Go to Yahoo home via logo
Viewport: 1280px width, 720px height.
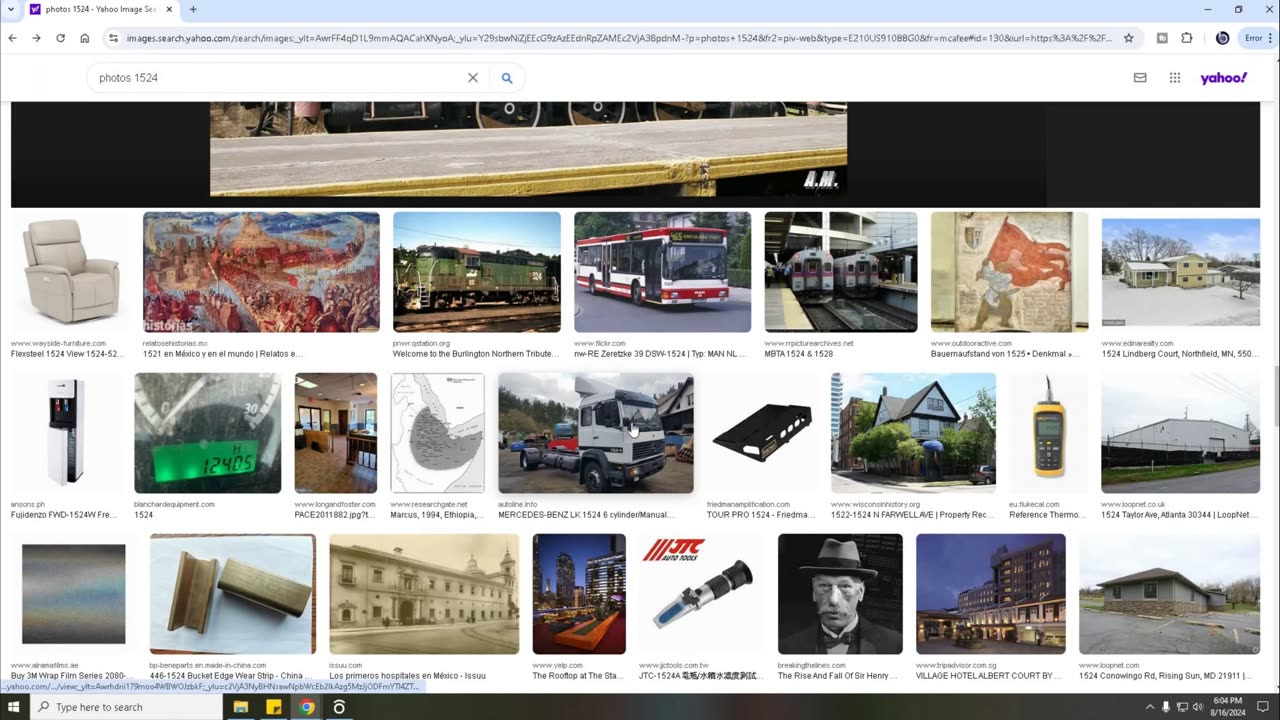tap(1224, 77)
